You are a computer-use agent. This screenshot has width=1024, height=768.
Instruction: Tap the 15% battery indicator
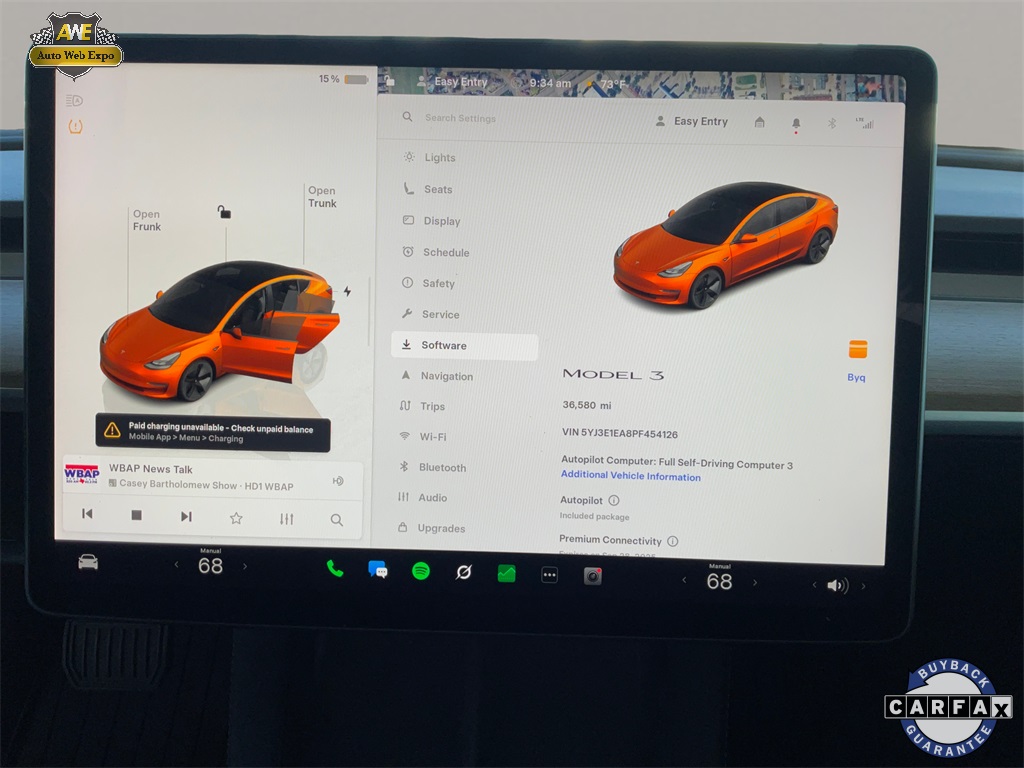pos(344,79)
